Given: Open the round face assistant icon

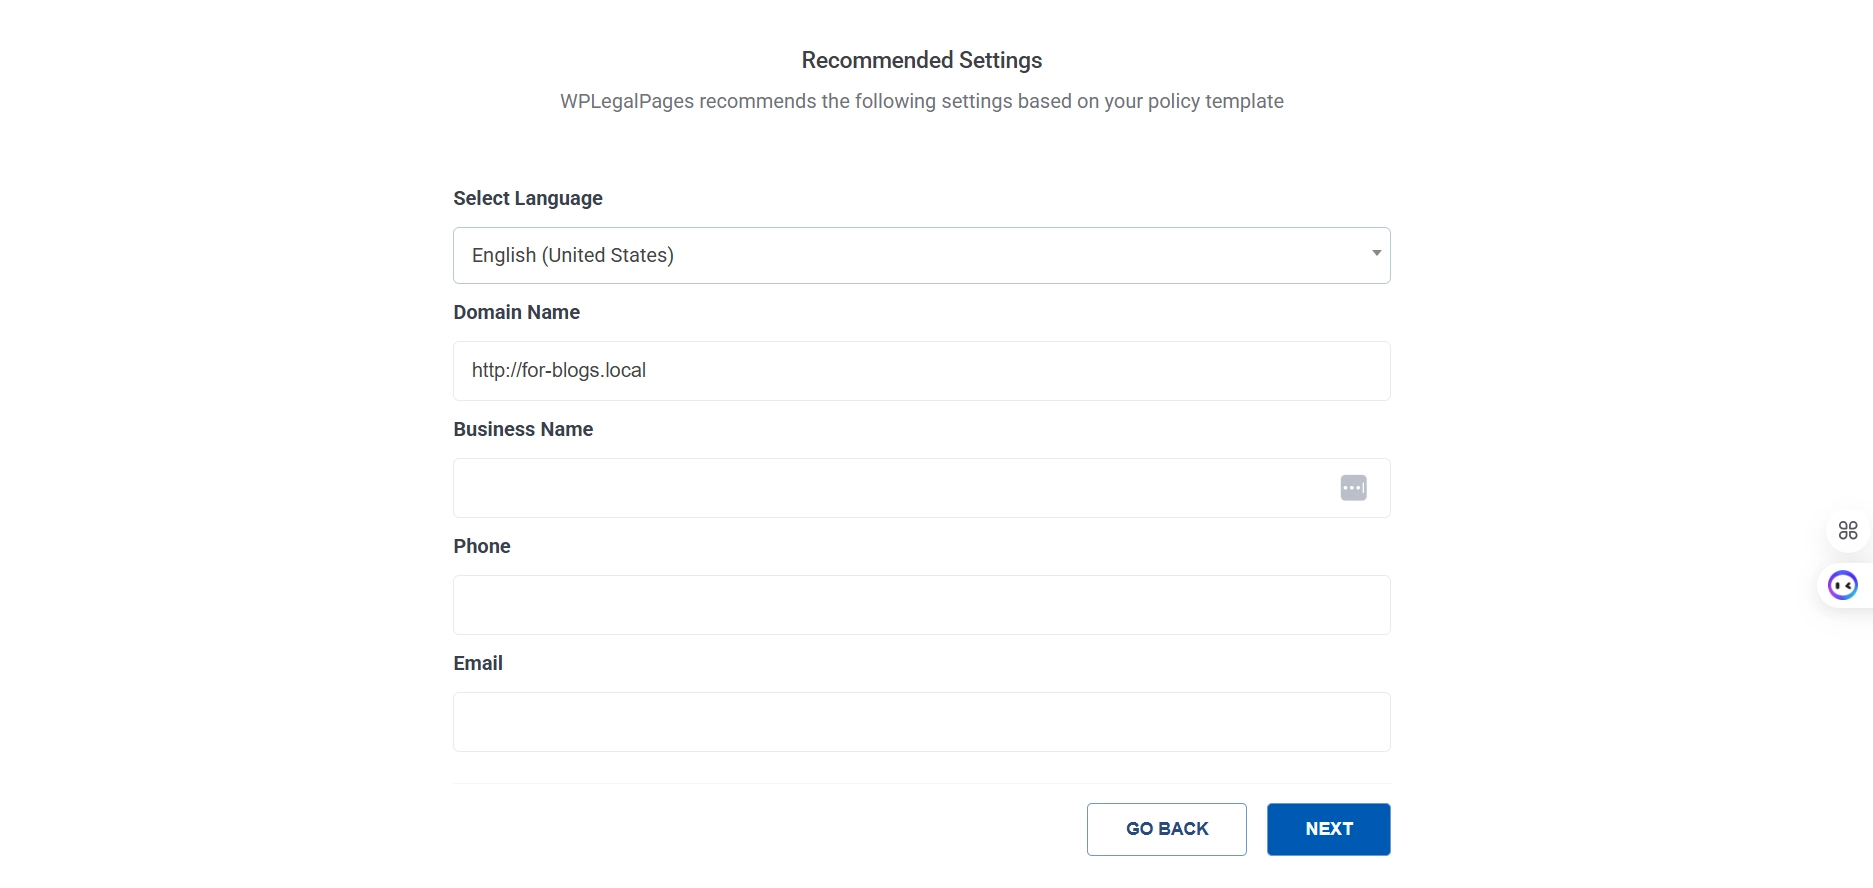Looking at the screenshot, I should (1842, 585).
